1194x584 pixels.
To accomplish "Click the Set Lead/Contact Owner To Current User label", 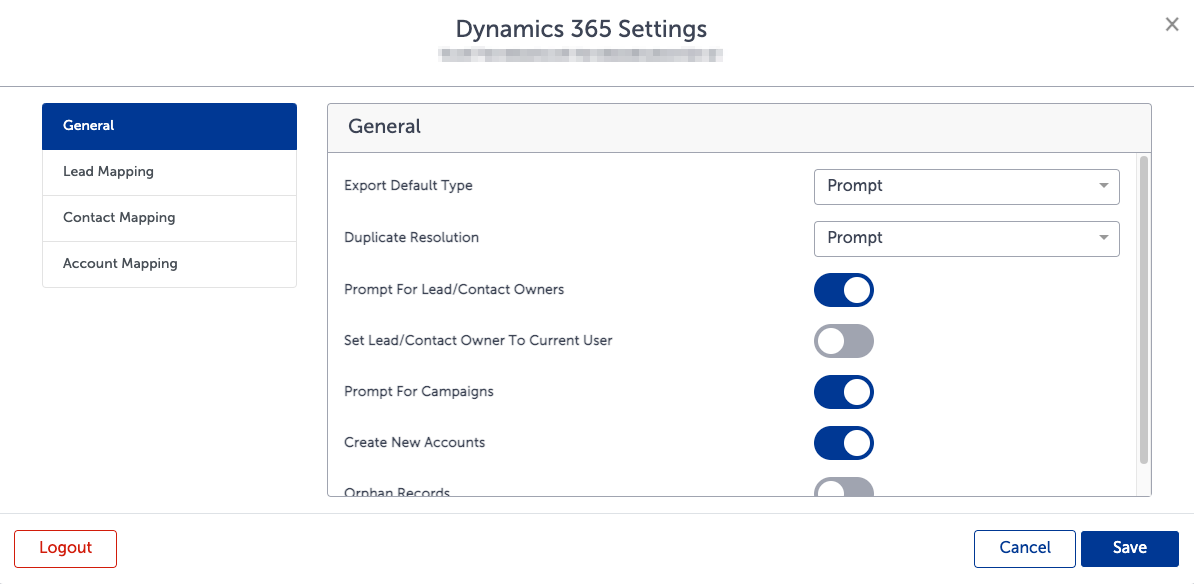I will 478,340.
